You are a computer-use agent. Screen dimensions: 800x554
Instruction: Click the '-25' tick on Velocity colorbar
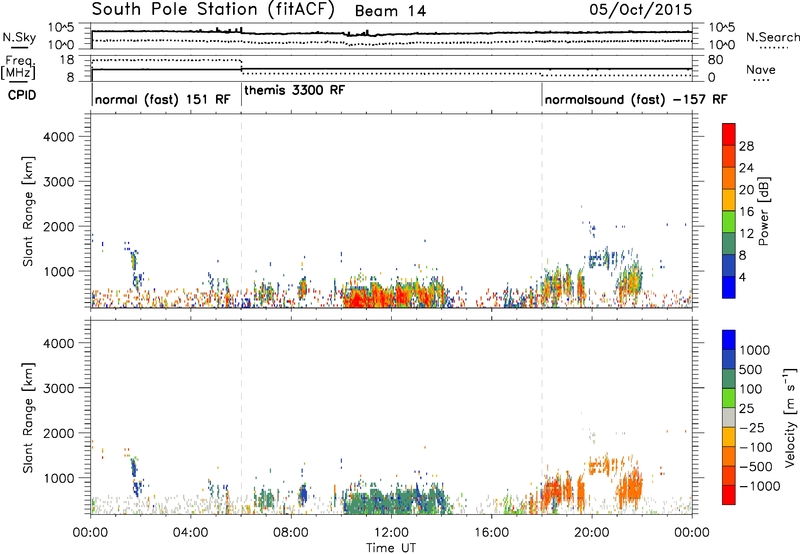[752, 427]
